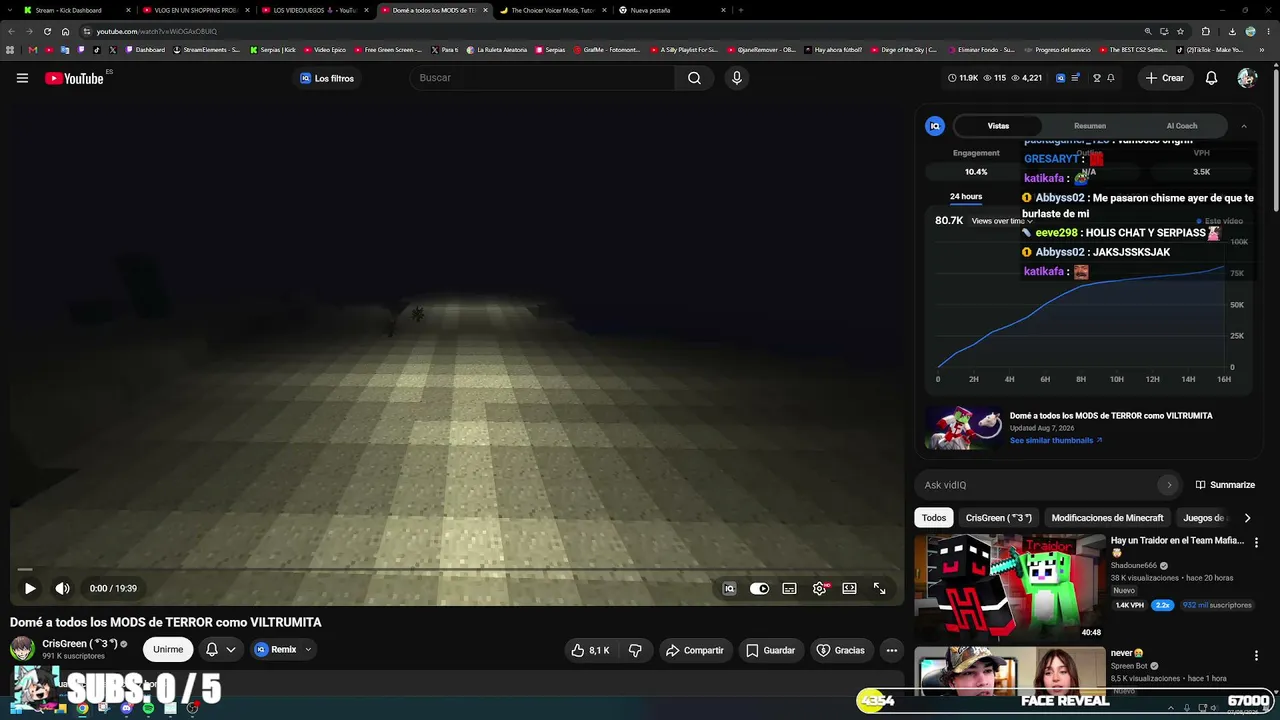Open See similar thumbnails link
1280x720 pixels.
[x=1056, y=440]
